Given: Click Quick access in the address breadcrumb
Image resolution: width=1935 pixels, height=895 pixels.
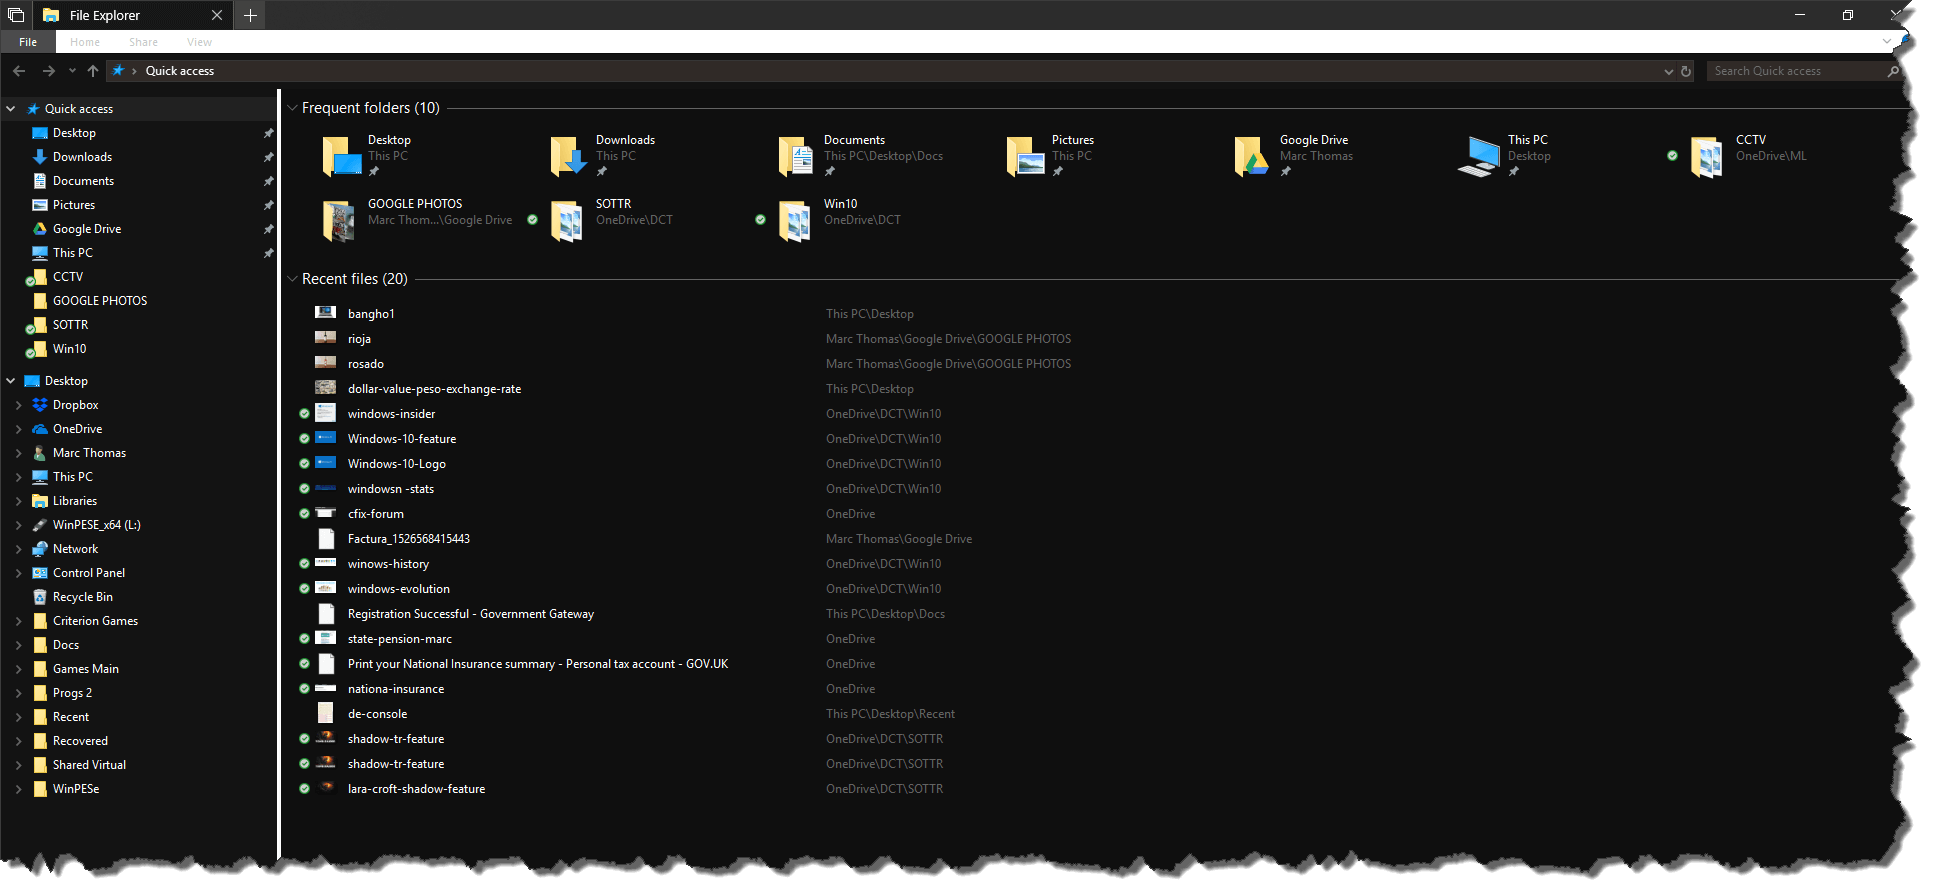Looking at the screenshot, I should click(x=180, y=71).
